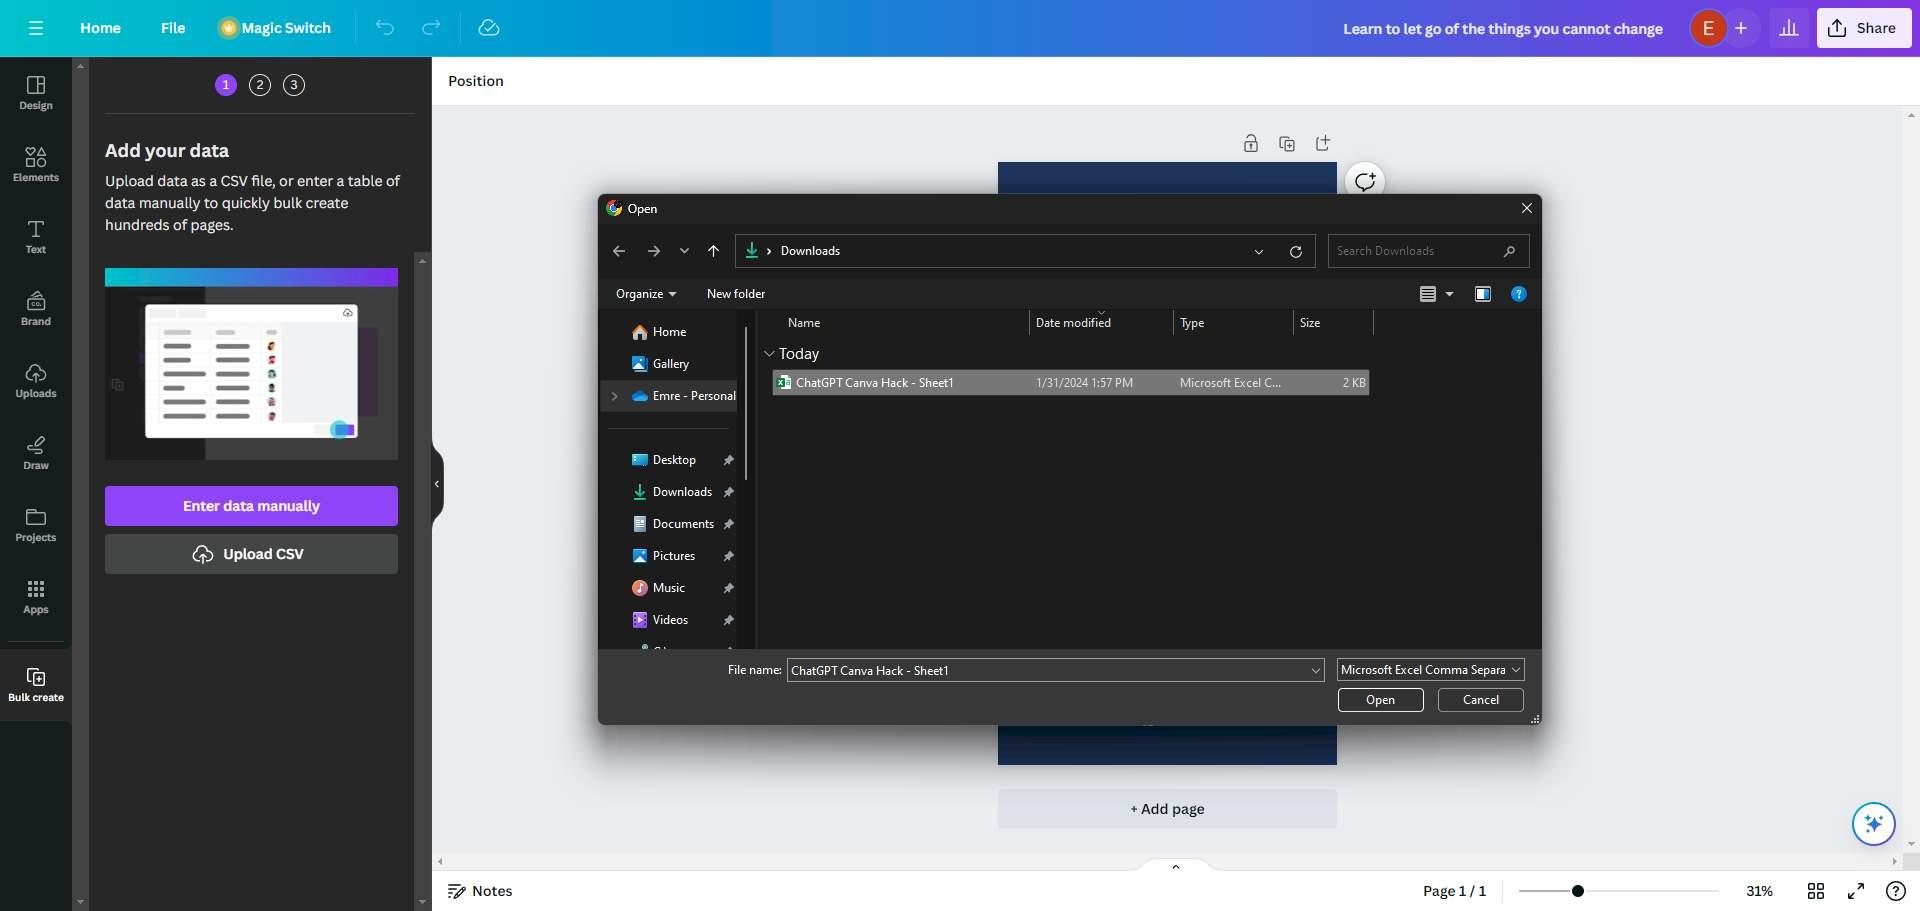
Task: Refresh the Downloads folder listing
Action: click(x=1296, y=251)
